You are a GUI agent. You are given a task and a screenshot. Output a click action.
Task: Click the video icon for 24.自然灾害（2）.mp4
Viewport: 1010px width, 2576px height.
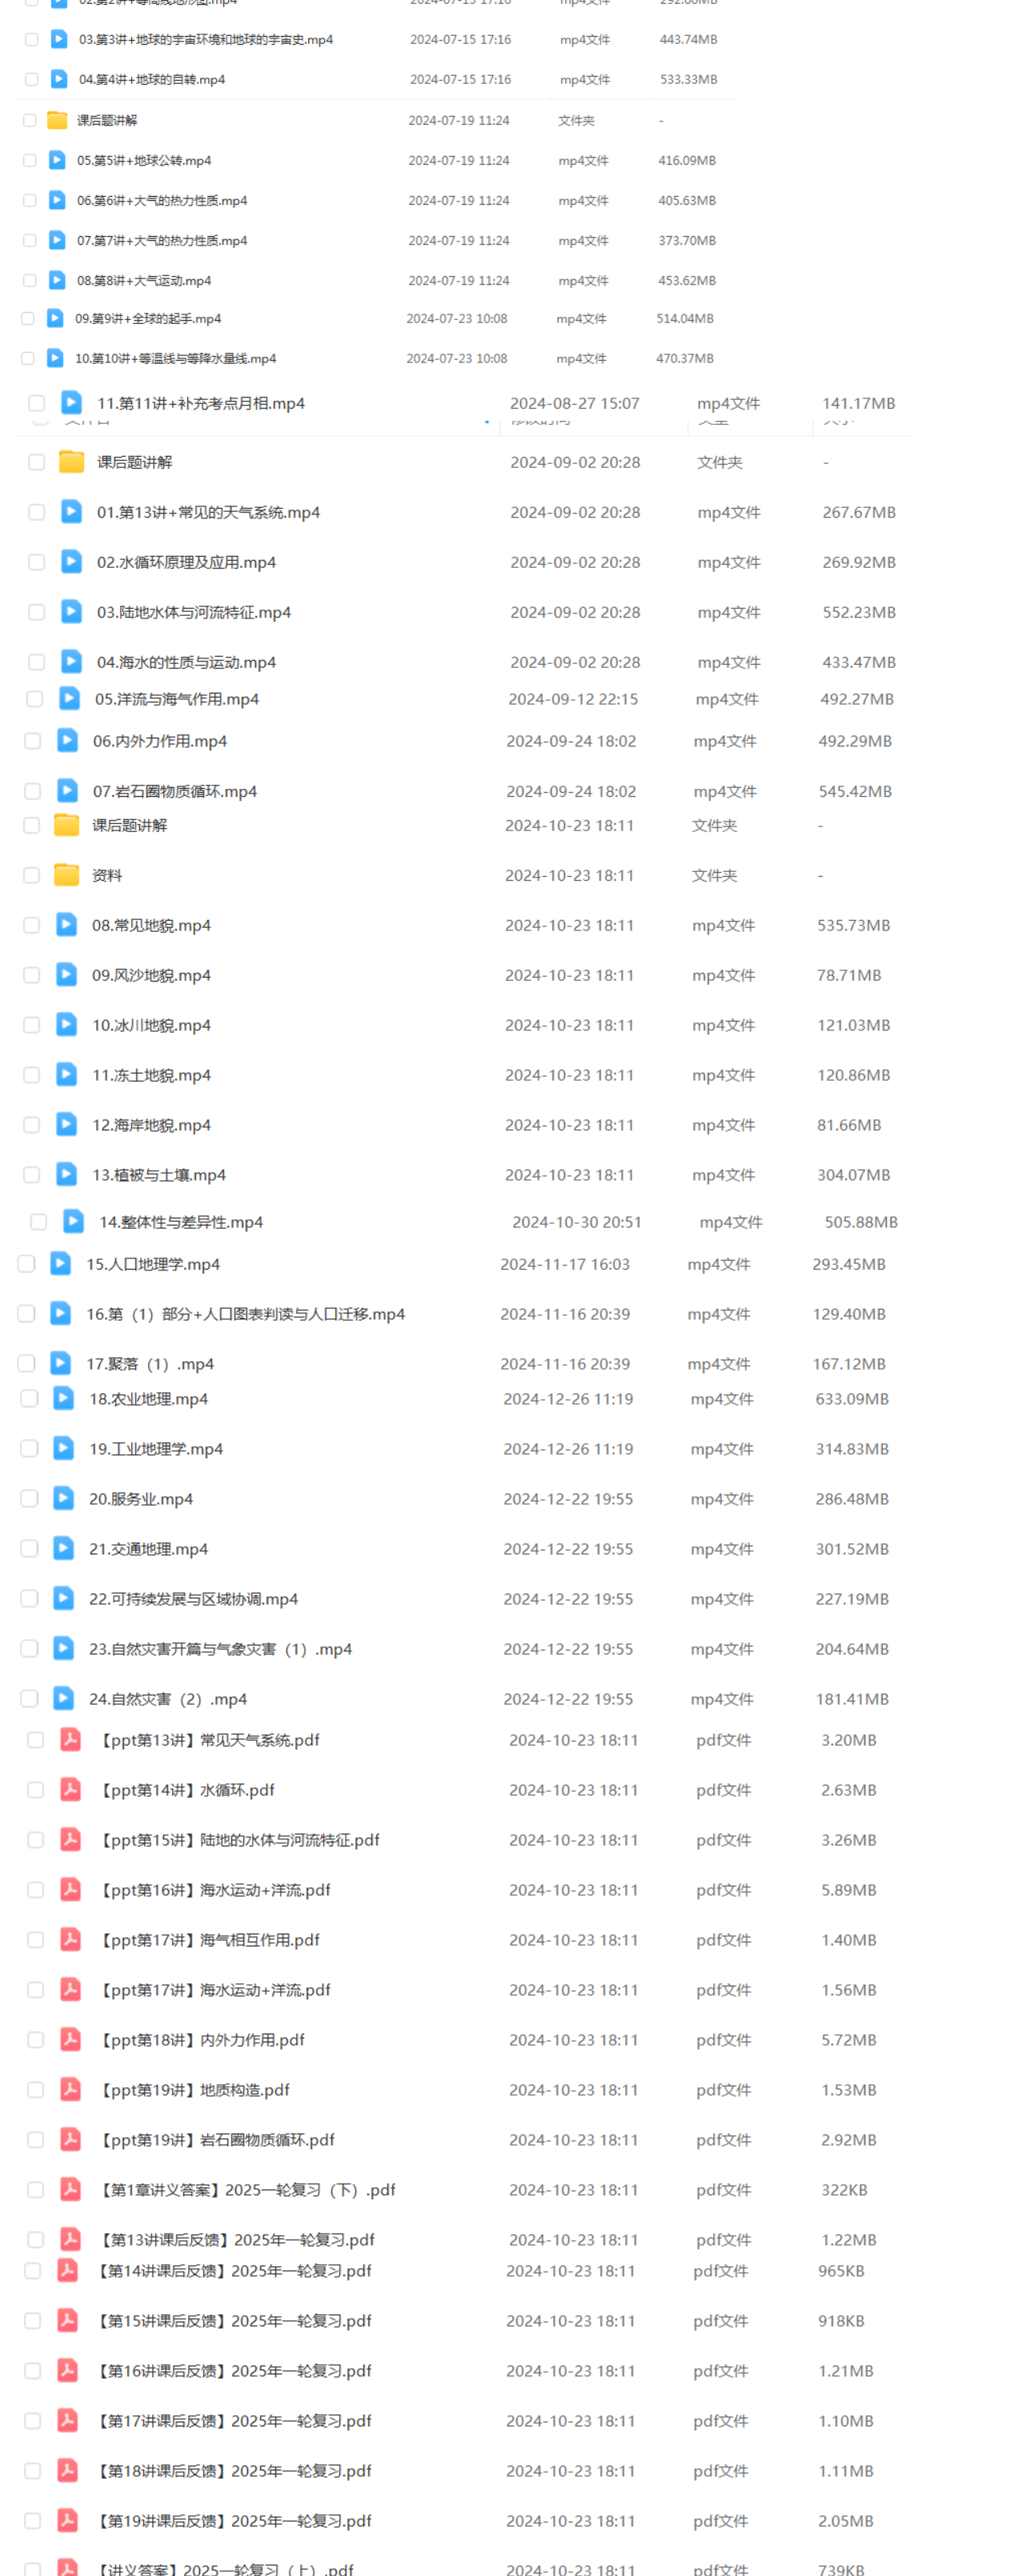coord(63,1698)
